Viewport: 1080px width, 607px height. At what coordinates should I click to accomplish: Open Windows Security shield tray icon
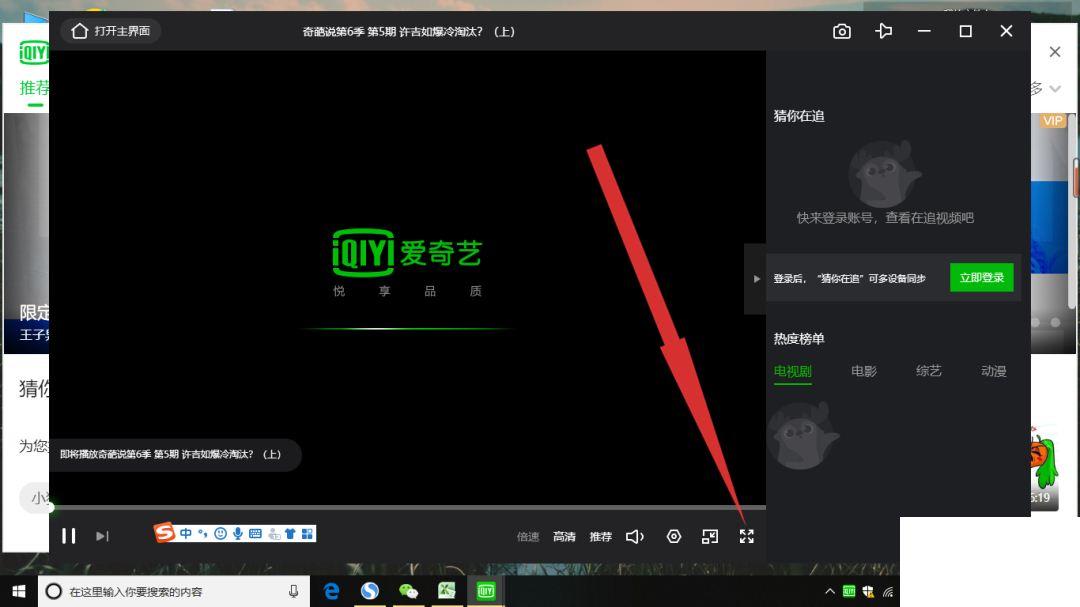(868, 591)
